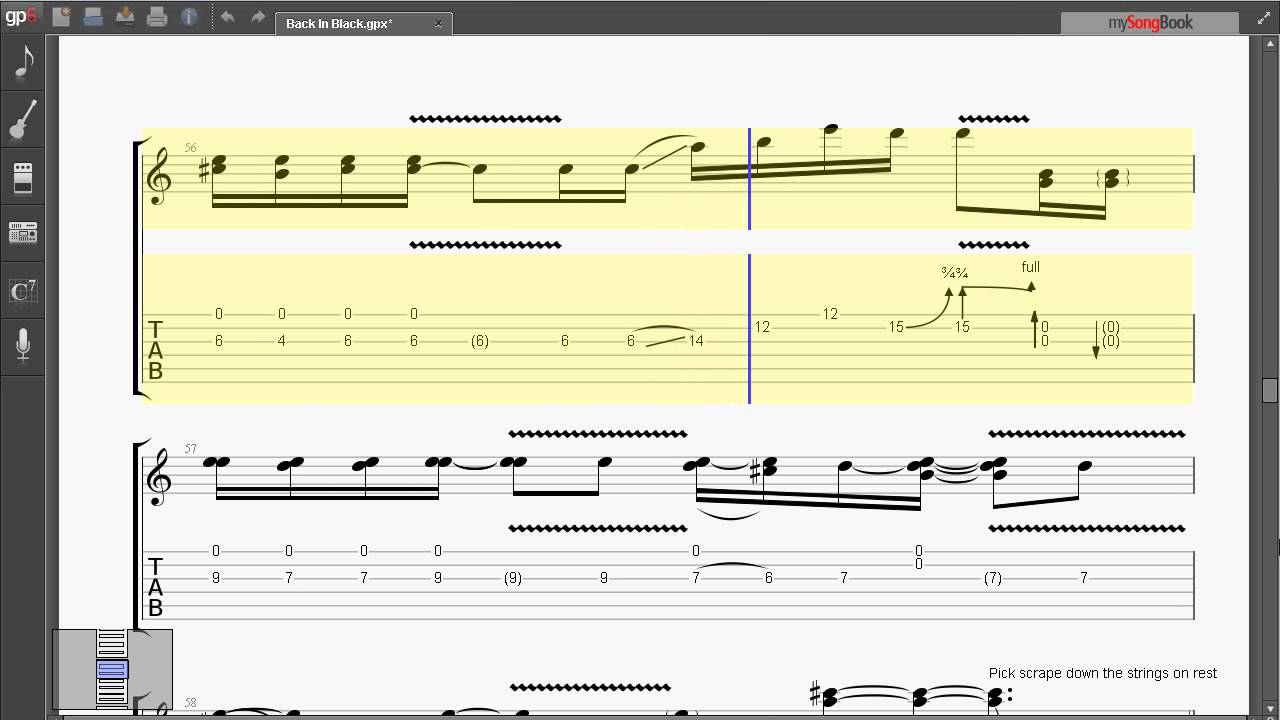
Task: Click the TAB label of bar 57 staff
Action: (x=155, y=588)
